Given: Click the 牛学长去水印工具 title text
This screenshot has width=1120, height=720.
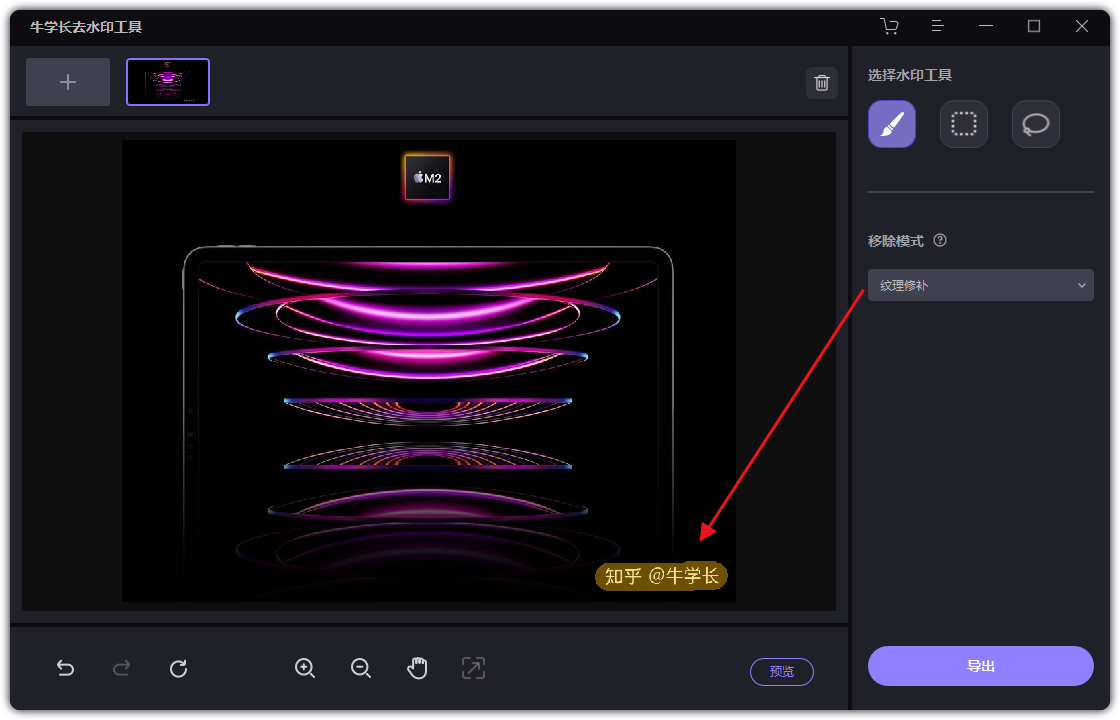Looking at the screenshot, I should (x=86, y=27).
